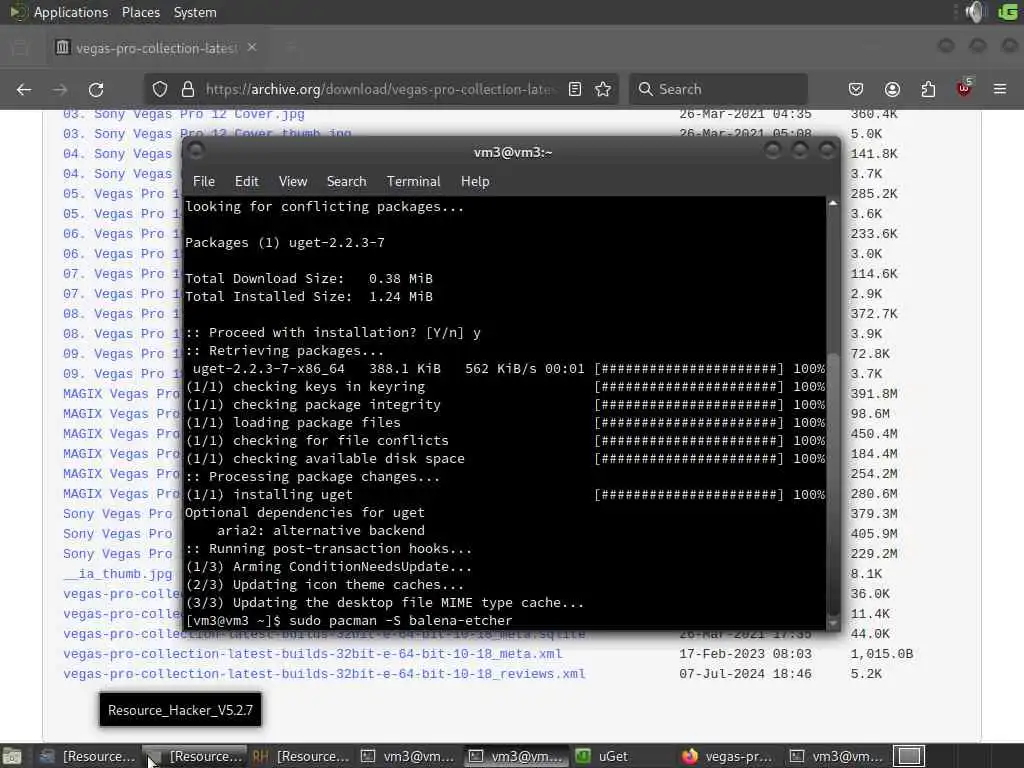
Task: Open first MAGIX Vegas Pro link (391.8M)
Action: pos(121,394)
